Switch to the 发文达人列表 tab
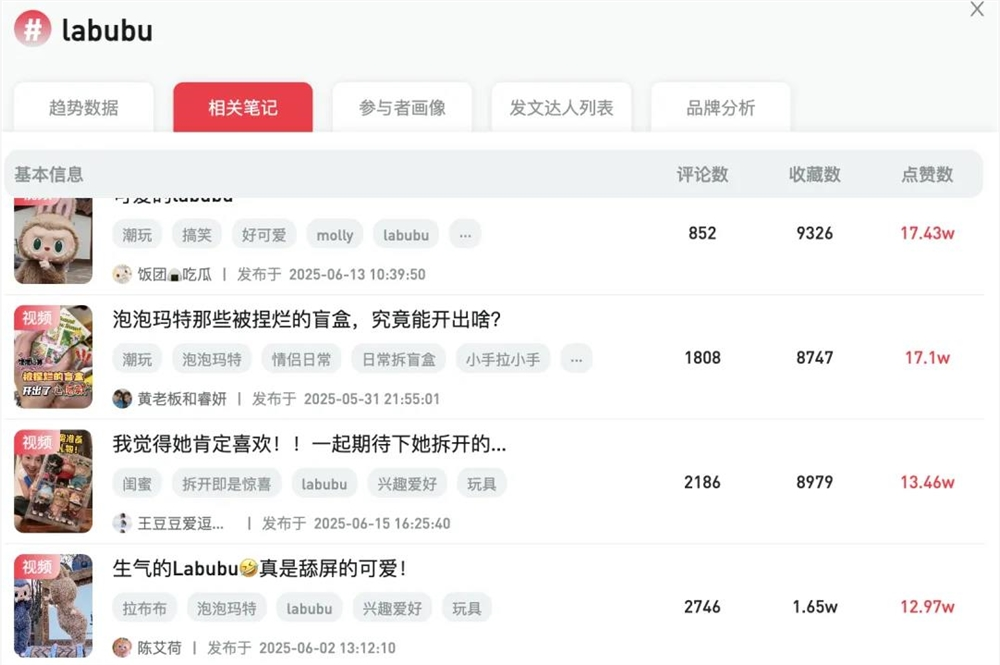Image resolution: width=1000 pixels, height=665 pixels. click(561, 105)
